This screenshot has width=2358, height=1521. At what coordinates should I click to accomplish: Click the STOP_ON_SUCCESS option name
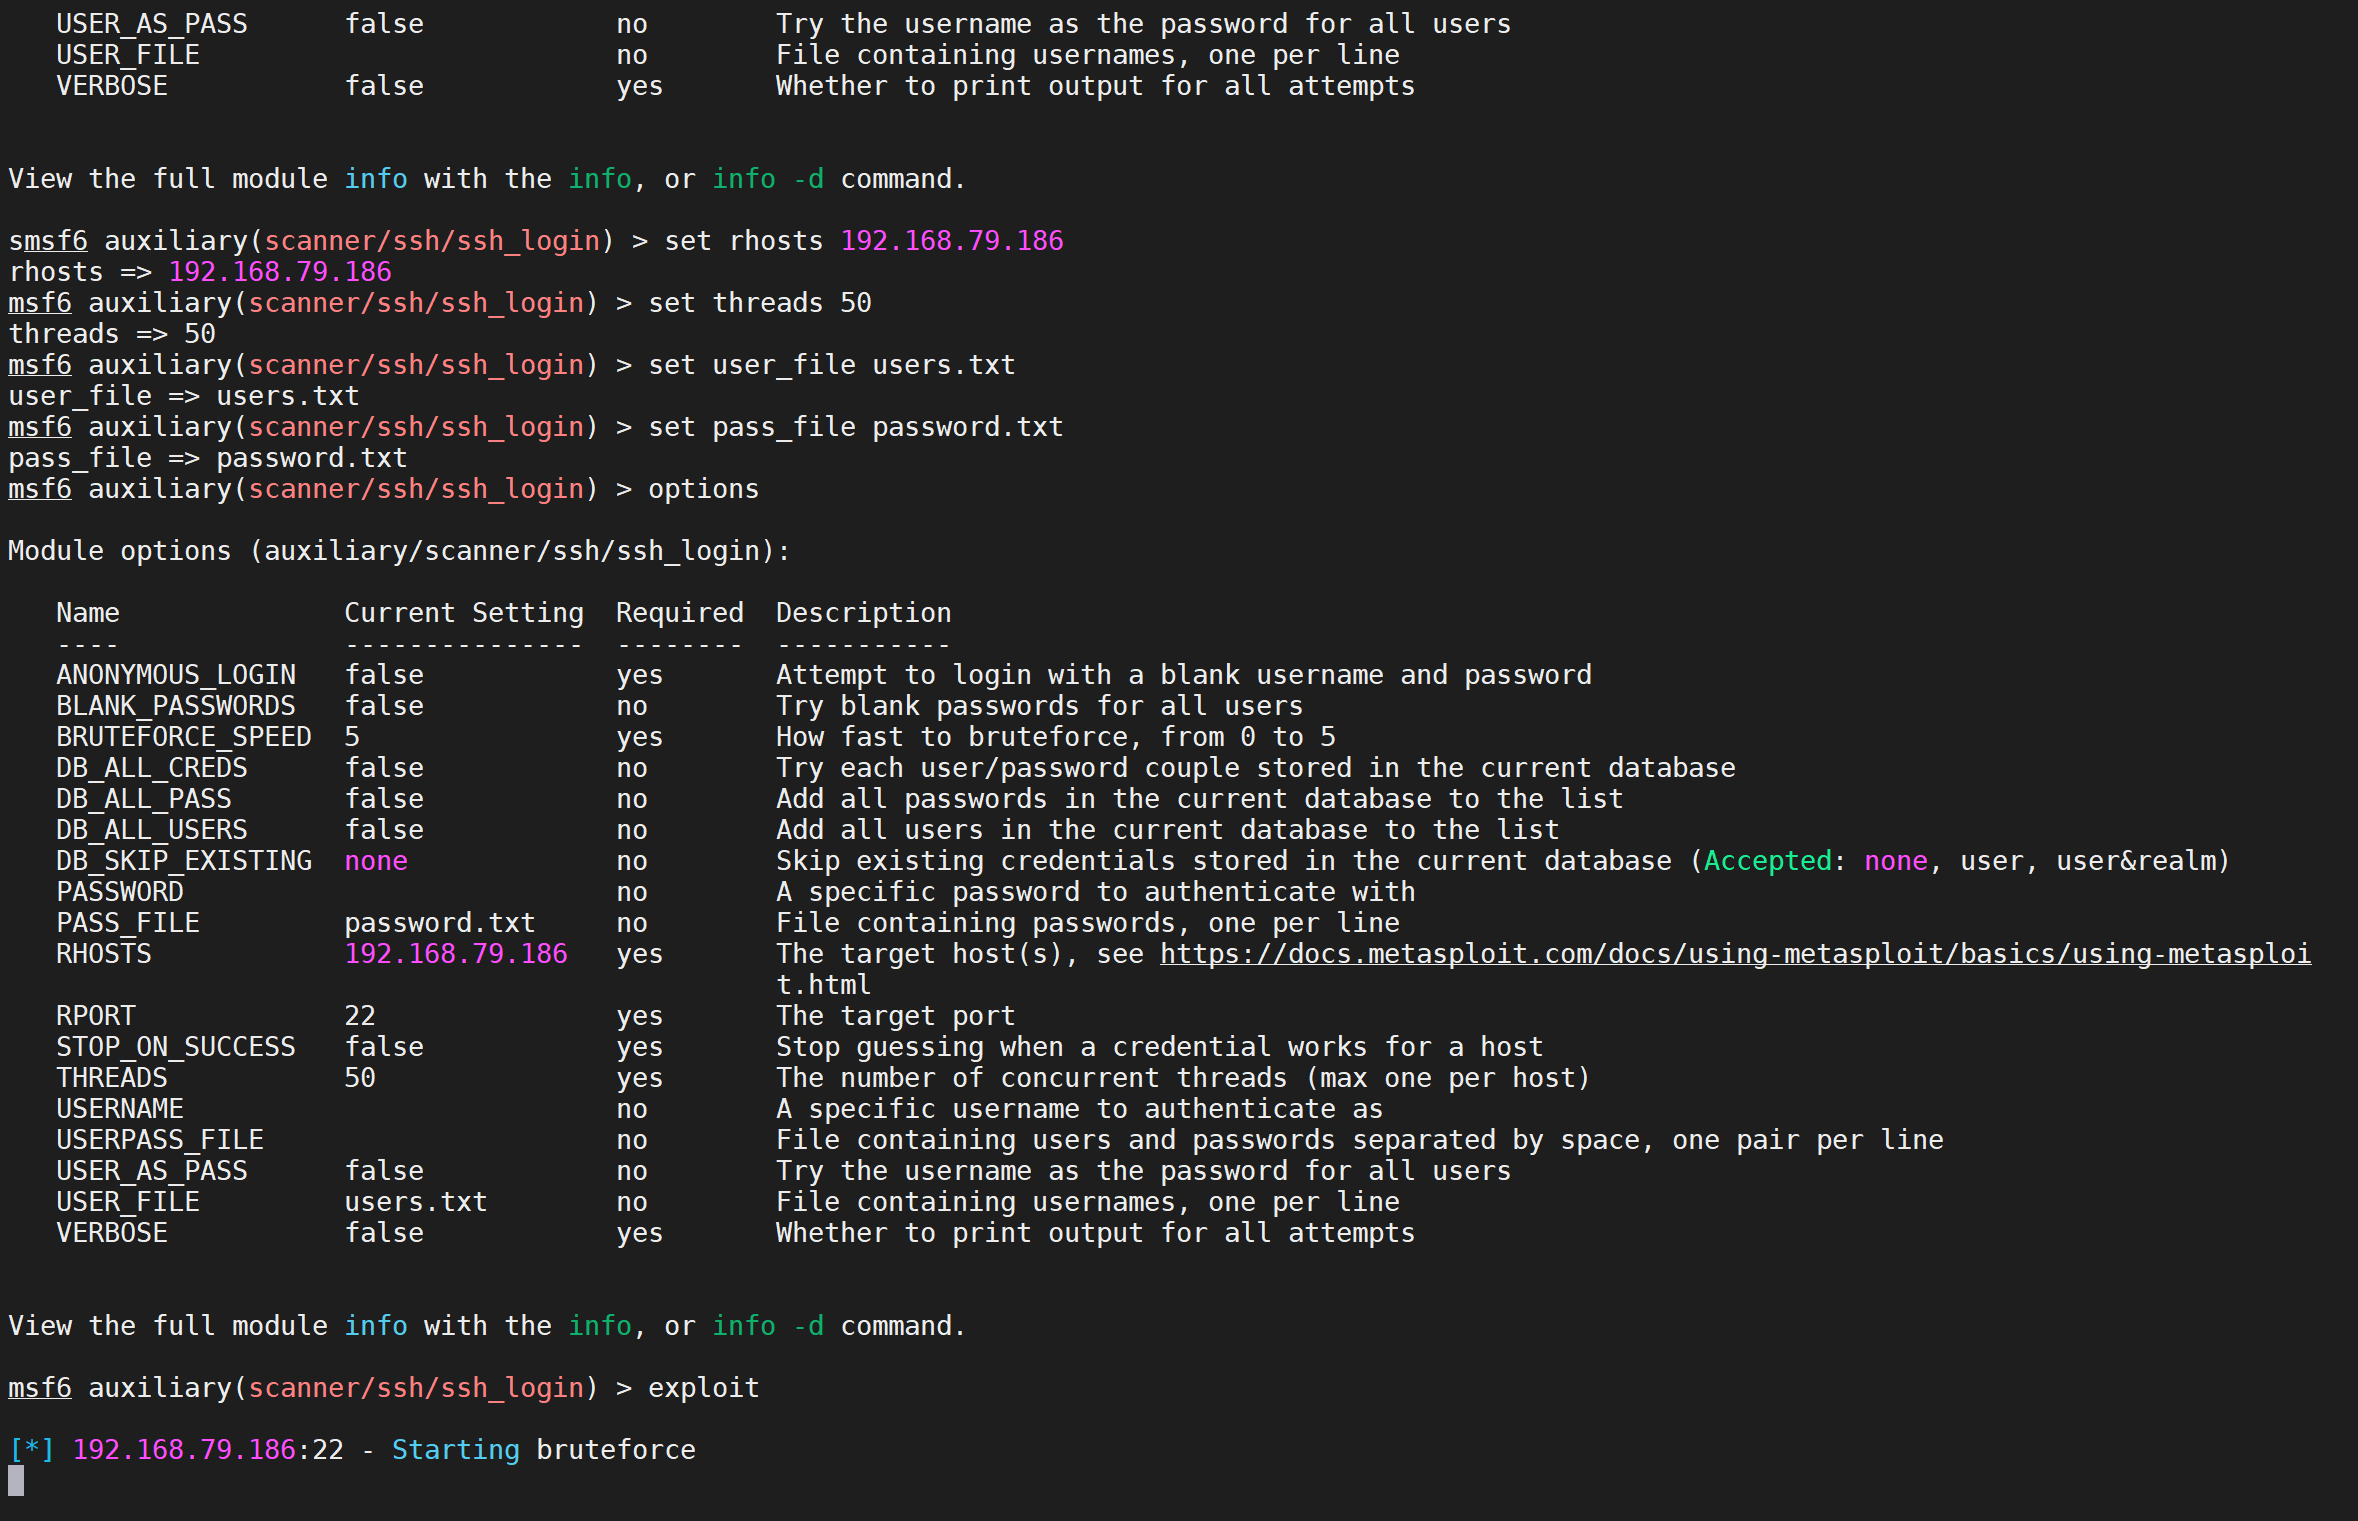click(x=176, y=1047)
